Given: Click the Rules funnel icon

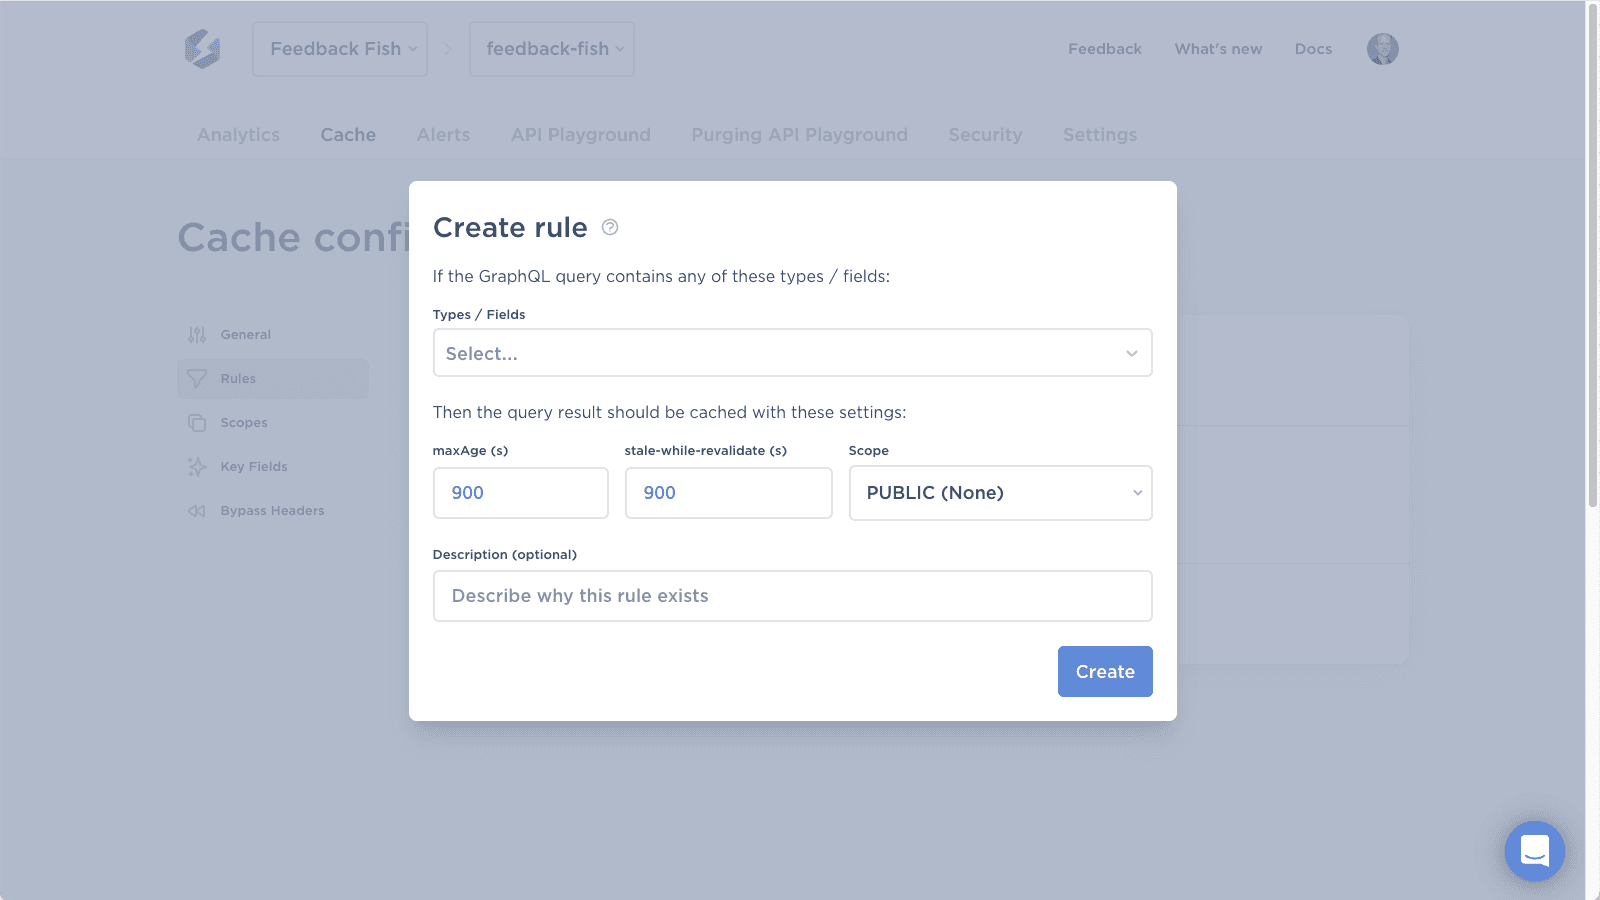Looking at the screenshot, I should pos(197,379).
